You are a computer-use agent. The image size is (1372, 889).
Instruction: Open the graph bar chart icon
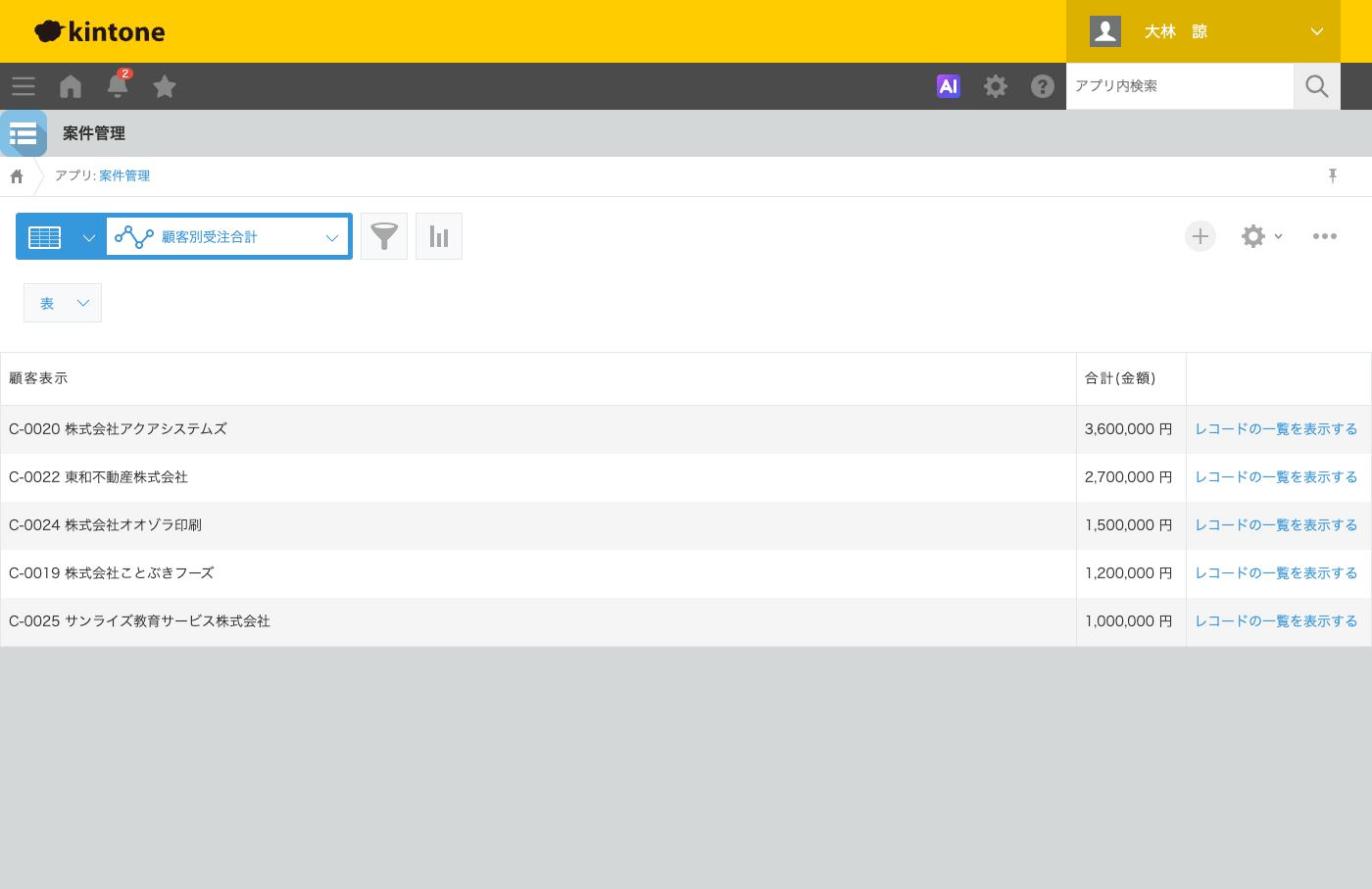click(x=439, y=236)
